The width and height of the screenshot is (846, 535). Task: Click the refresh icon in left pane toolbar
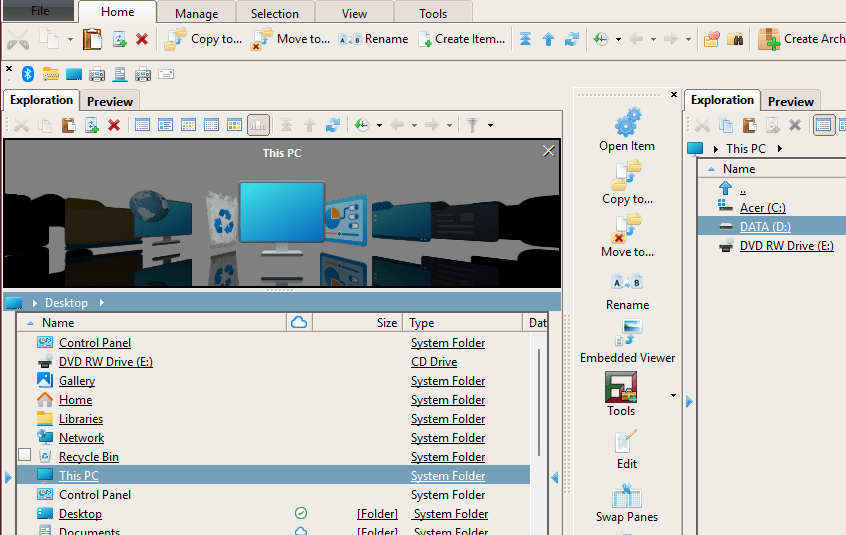coord(333,125)
